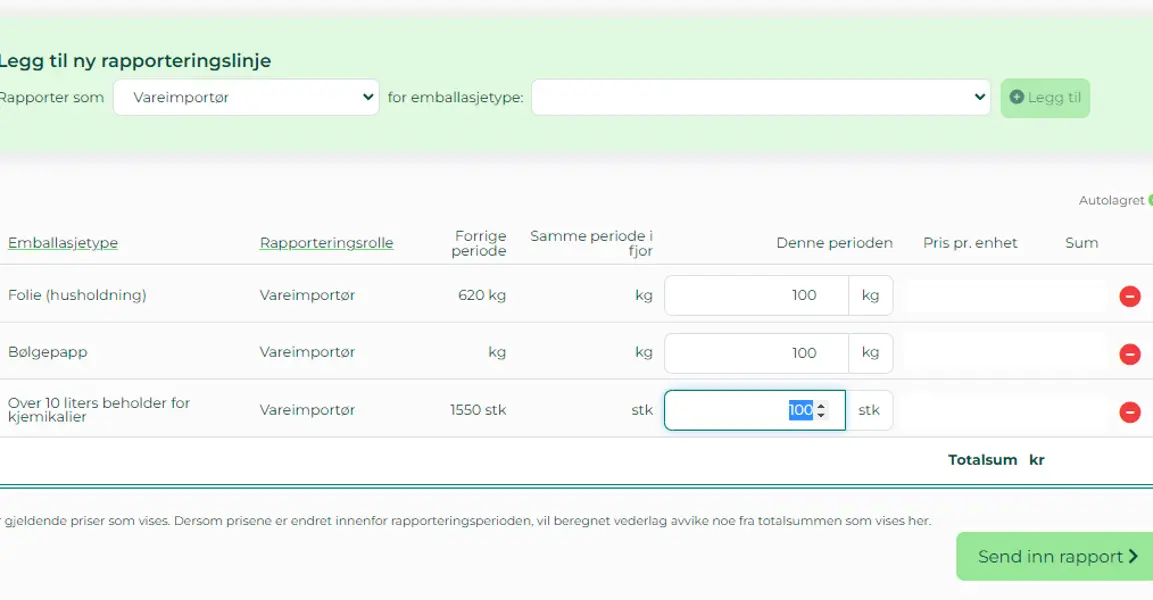The height and width of the screenshot is (600, 1153).
Task: Open the Rapporter som Vareimportør dropdown
Action: click(x=246, y=97)
